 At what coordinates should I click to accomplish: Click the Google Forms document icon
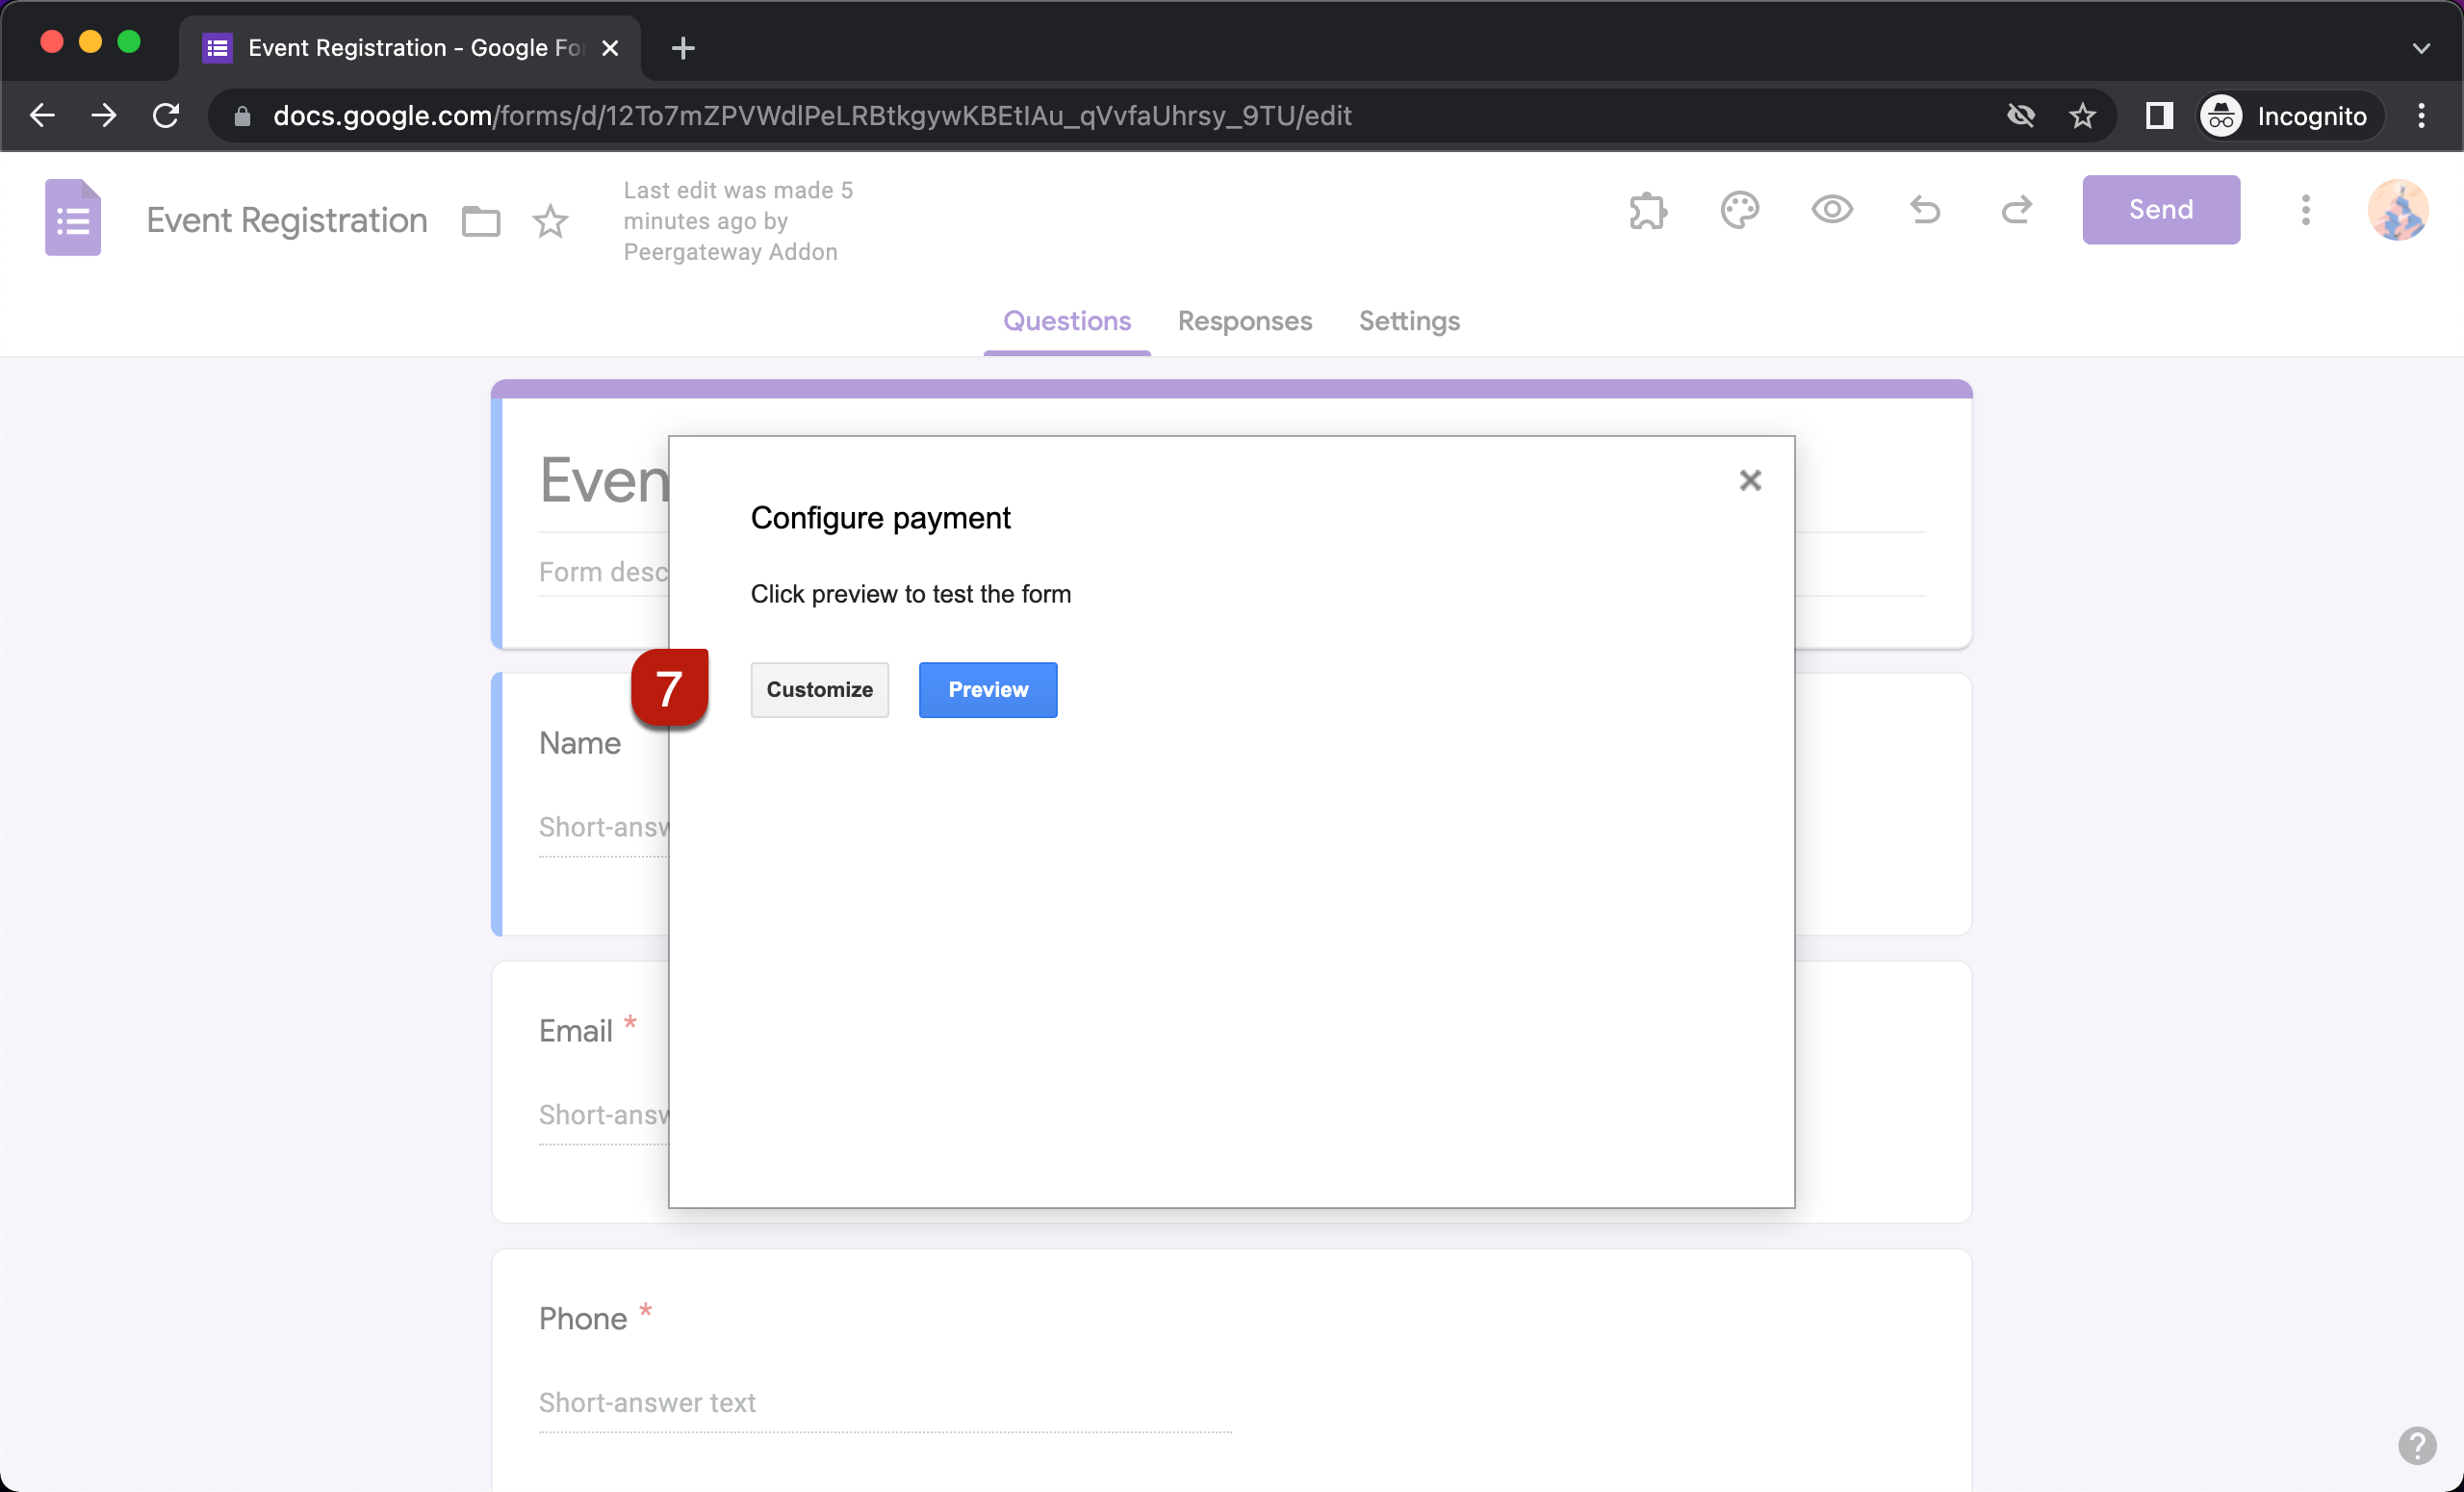tap(72, 217)
